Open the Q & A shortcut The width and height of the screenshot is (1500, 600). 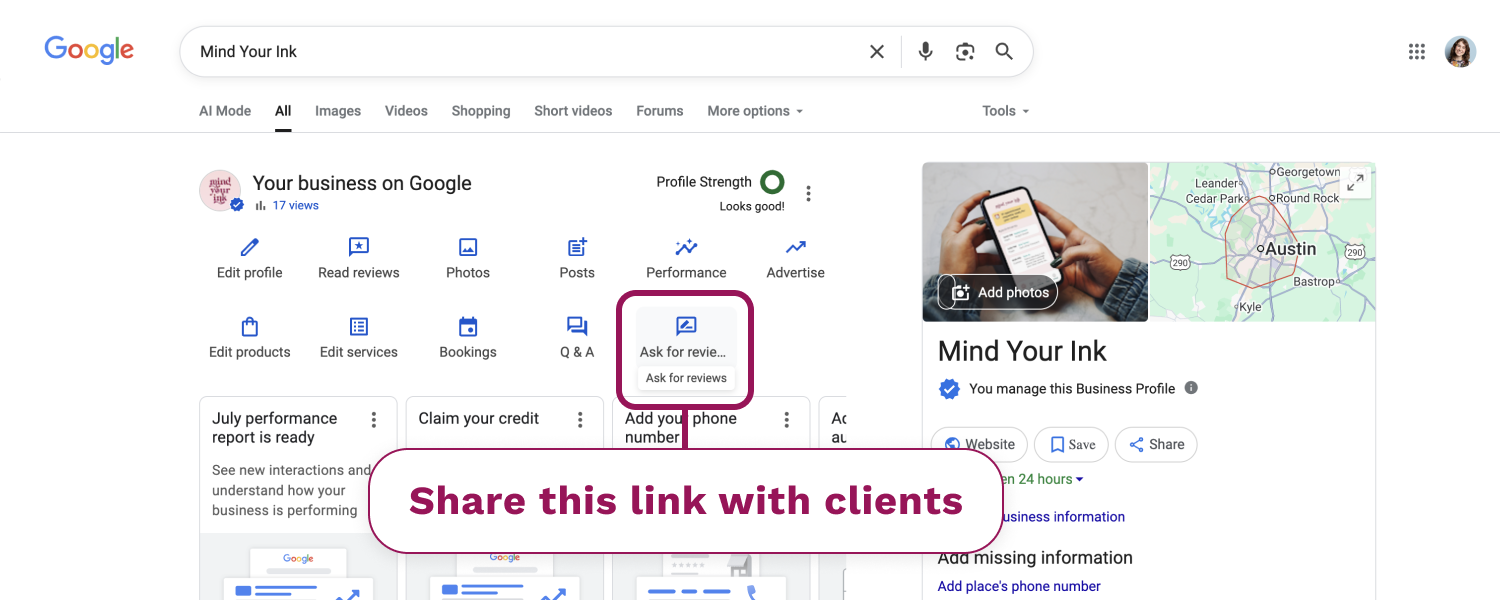pyautogui.click(x=577, y=338)
